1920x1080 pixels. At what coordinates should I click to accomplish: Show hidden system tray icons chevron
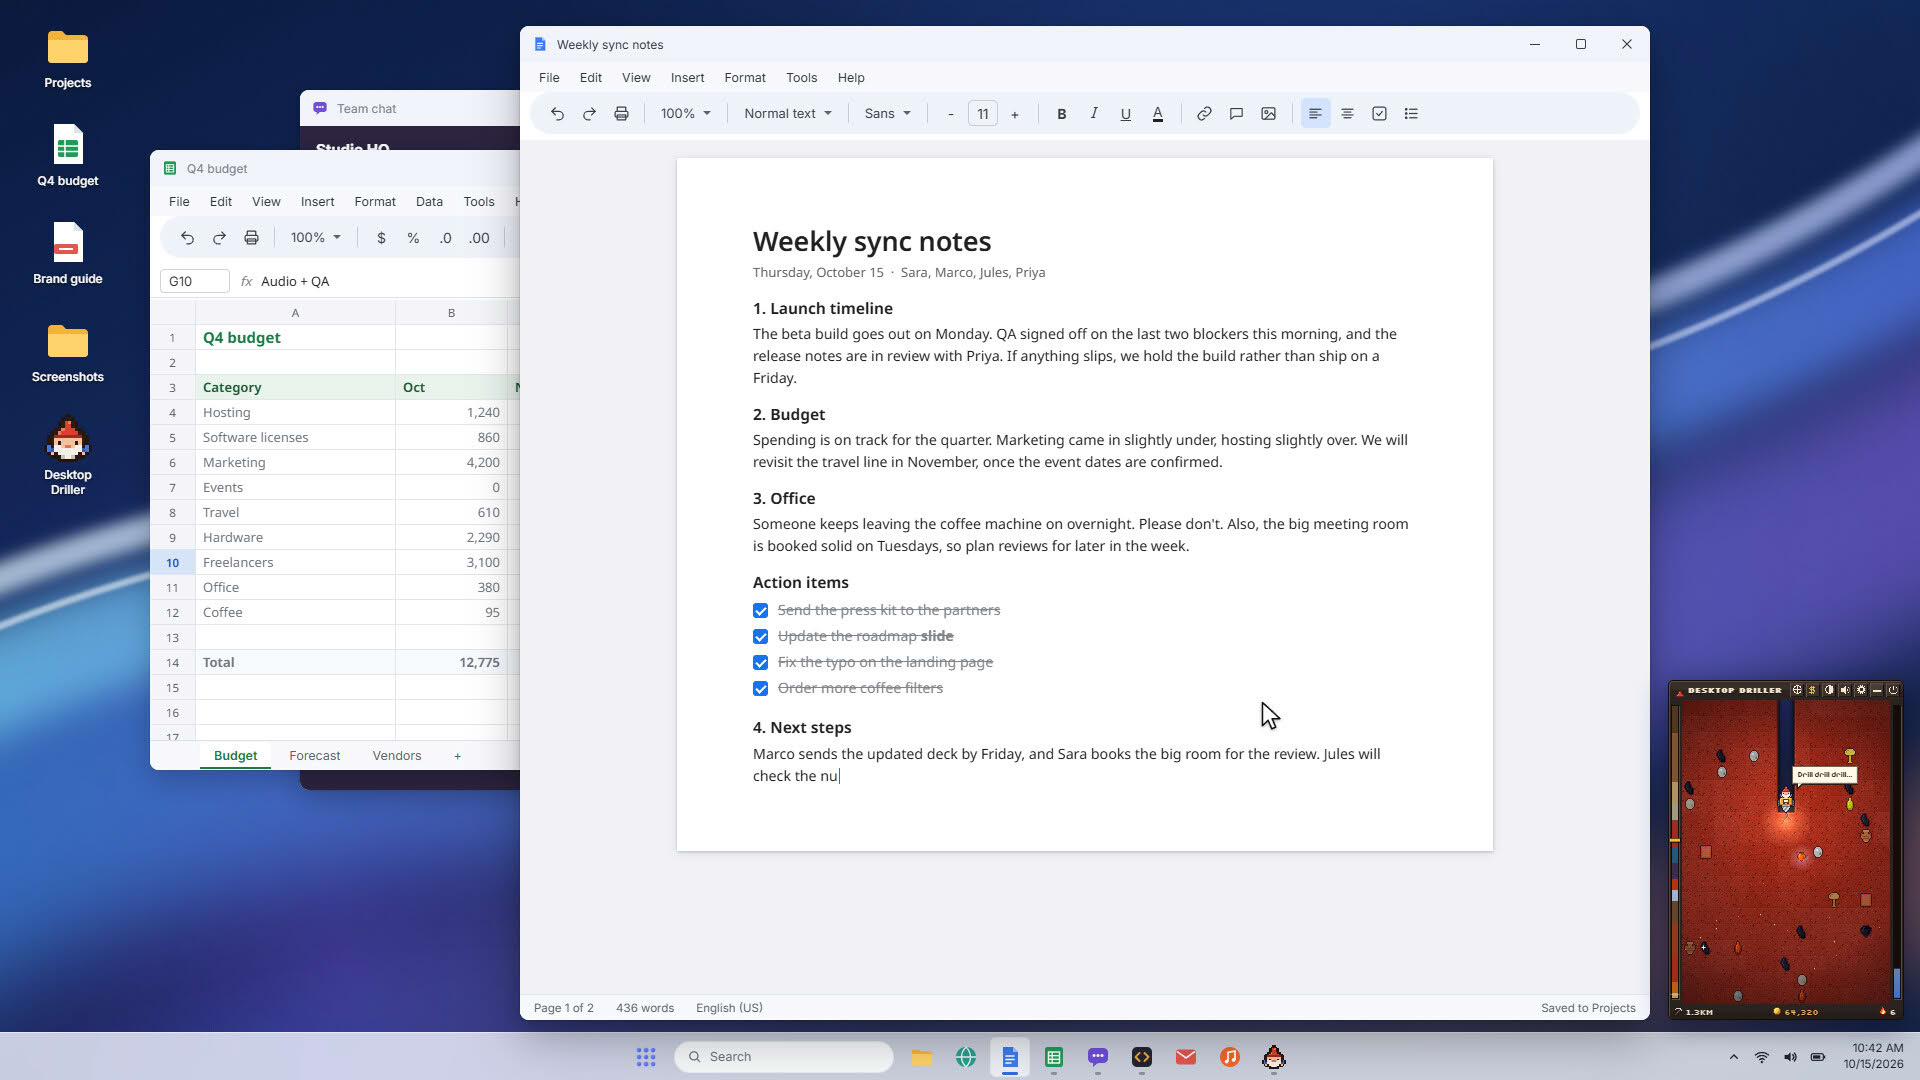(x=1733, y=1057)
